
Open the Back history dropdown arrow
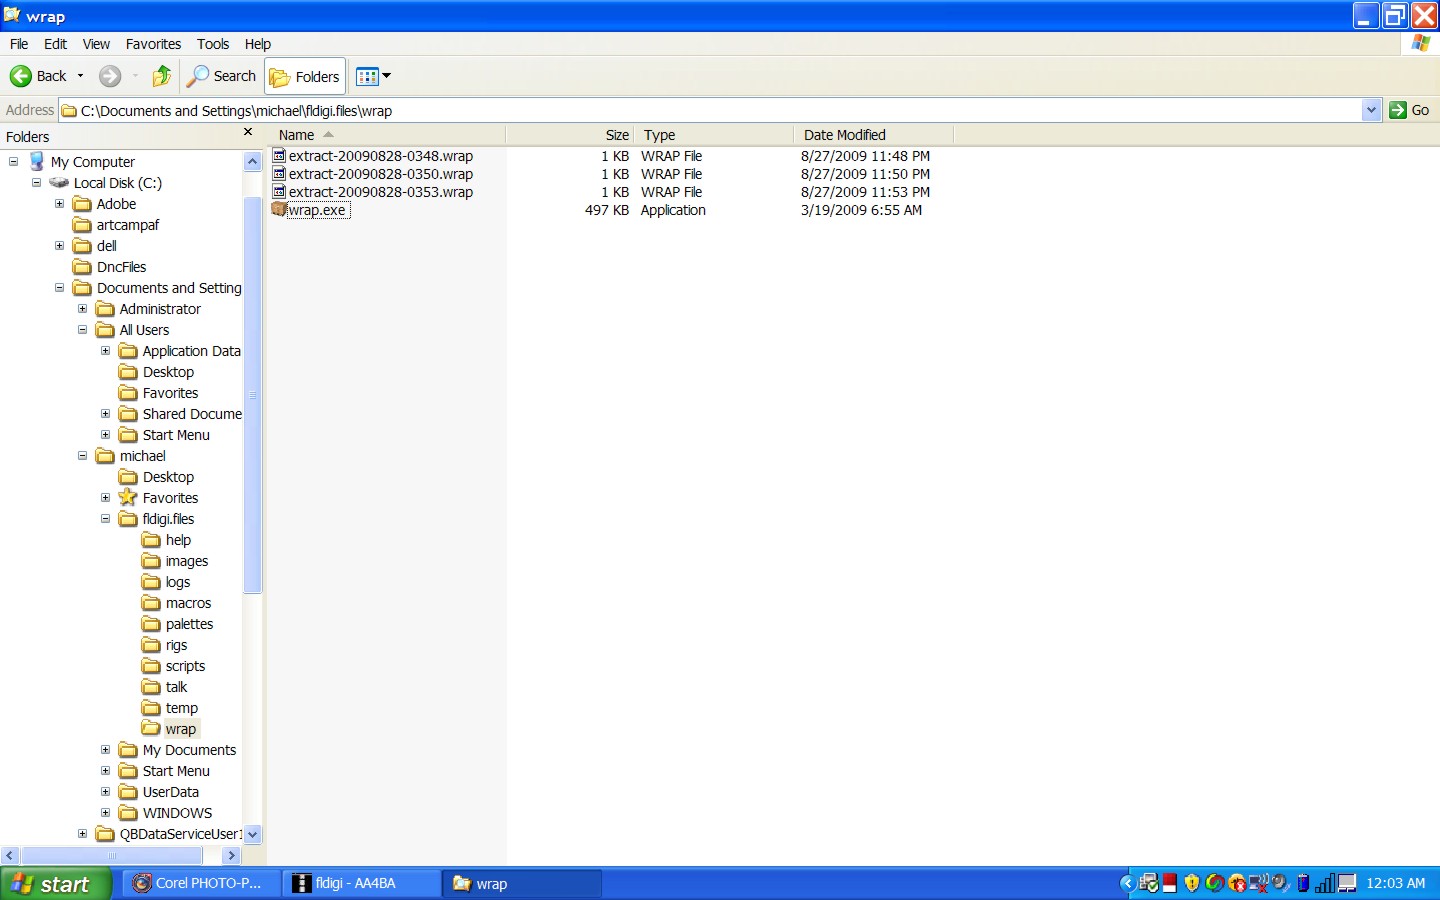[81, 76]
